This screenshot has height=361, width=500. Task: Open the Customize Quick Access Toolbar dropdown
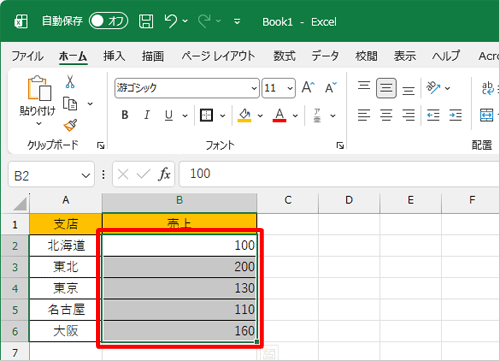pyautogui.click(x=237, y=22)
